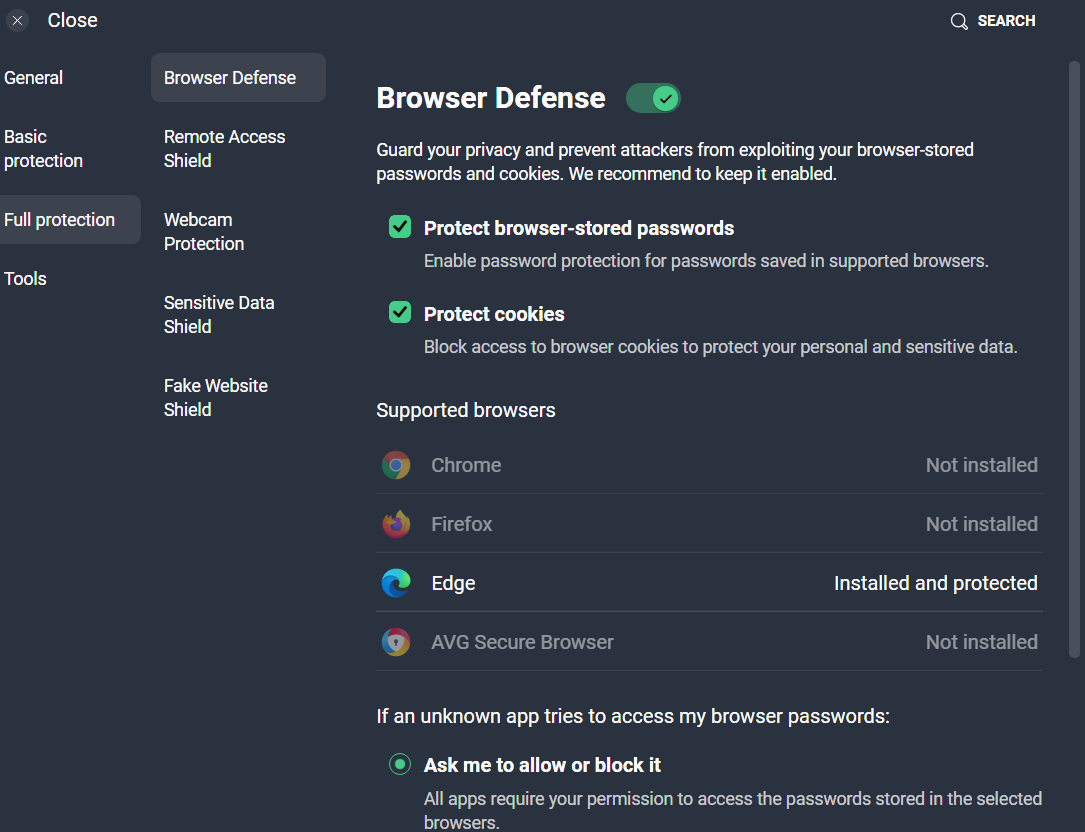Open the Basic protection section
The height and width of the screenshot is (832, 1085).
tap(44, 149)
